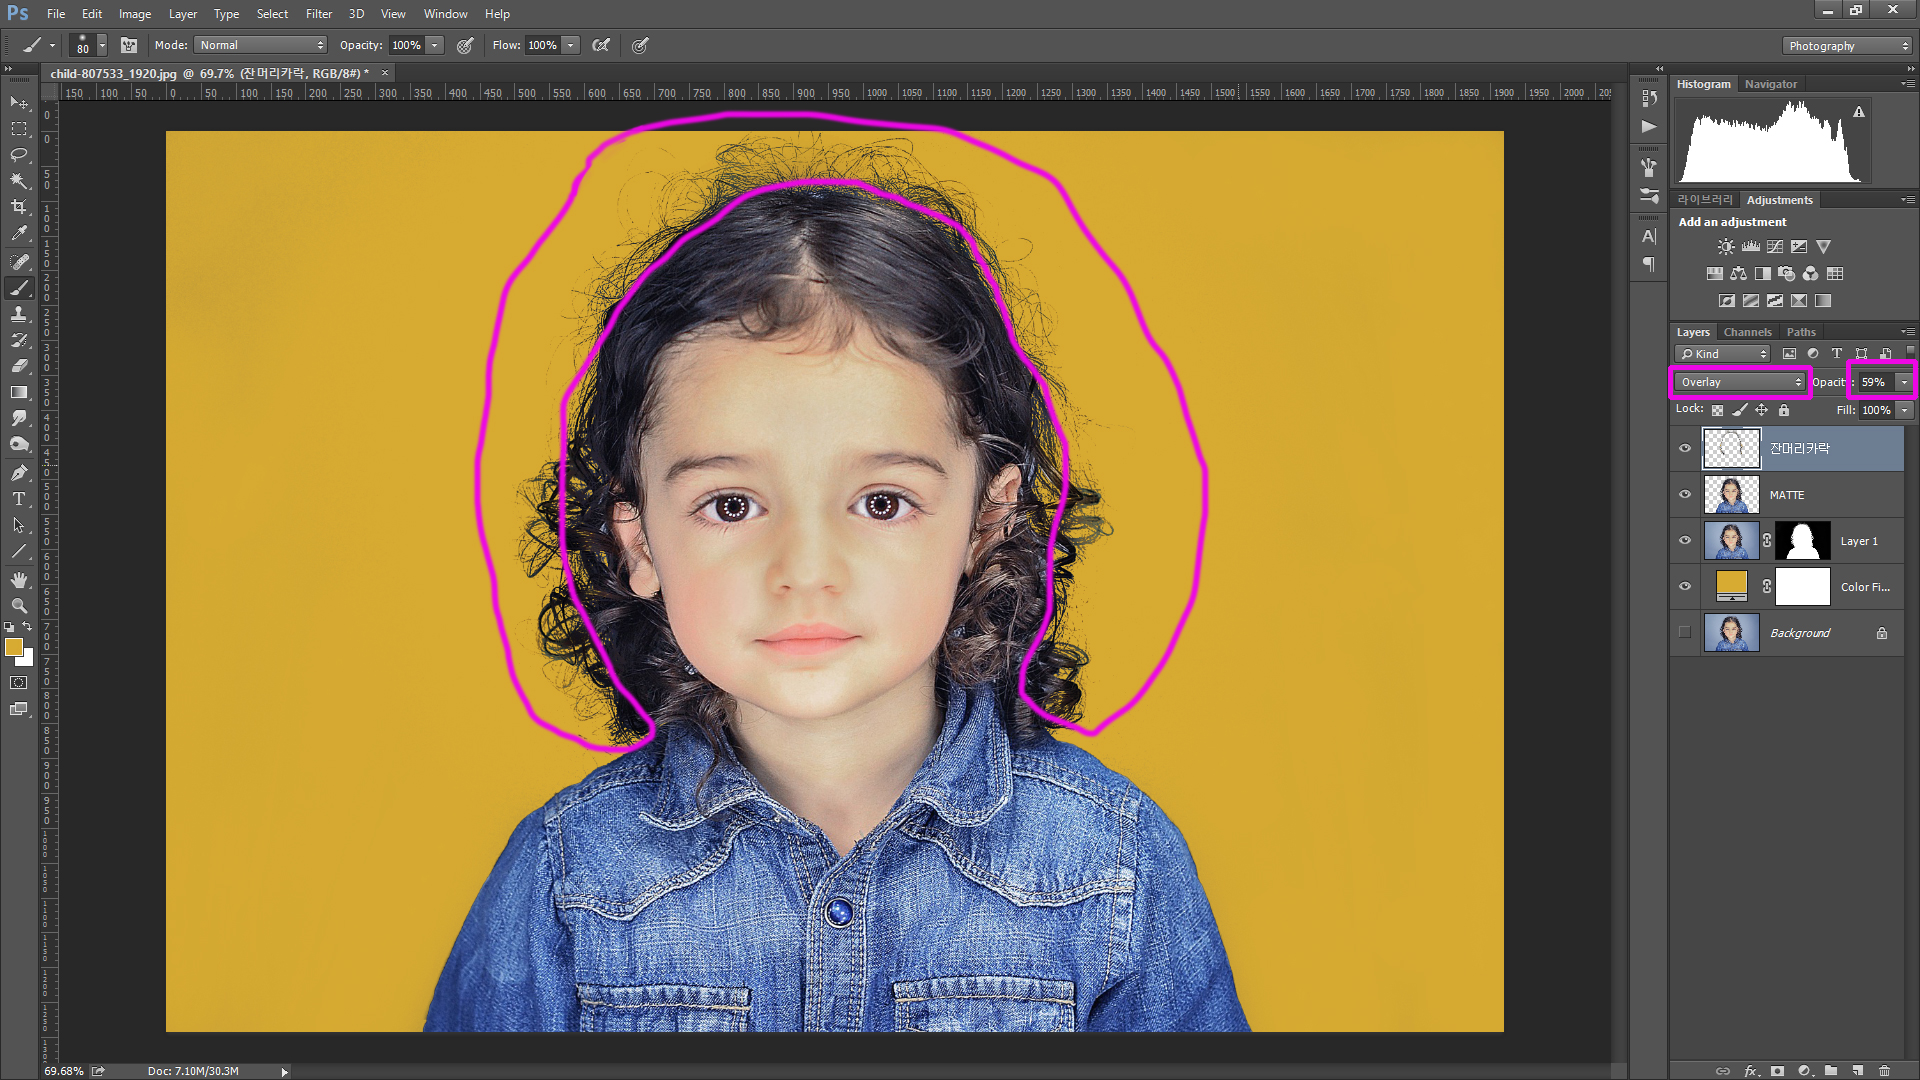Viewport: 1920px width, 1080px height.
Task: Hide the MATTE layer visibility eye
Action: tap(1685, 495)
